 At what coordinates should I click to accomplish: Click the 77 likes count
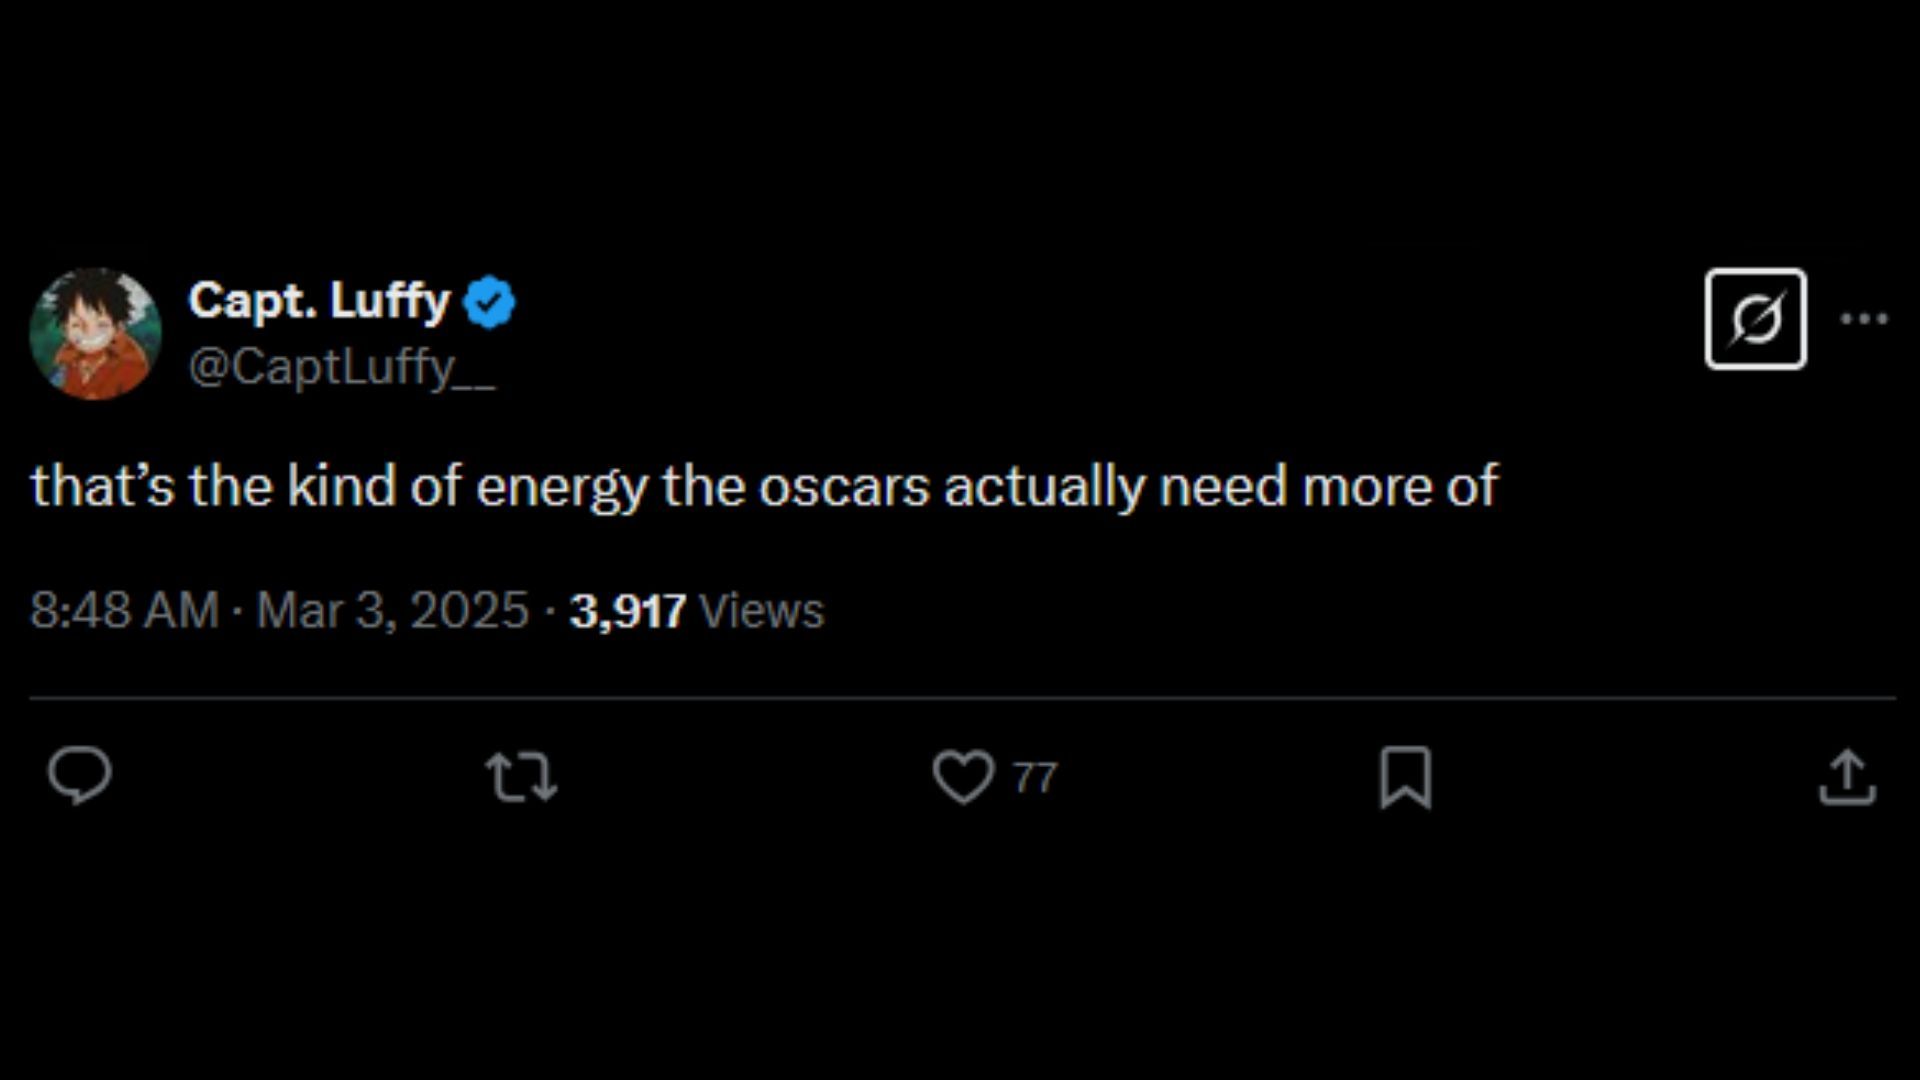coord(1035,778)
